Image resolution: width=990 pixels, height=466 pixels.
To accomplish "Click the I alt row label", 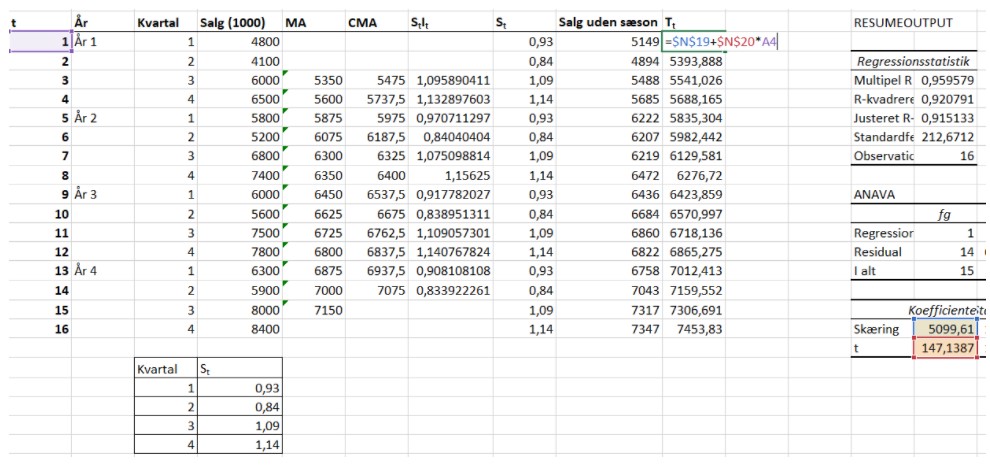I will click(882, 270).
